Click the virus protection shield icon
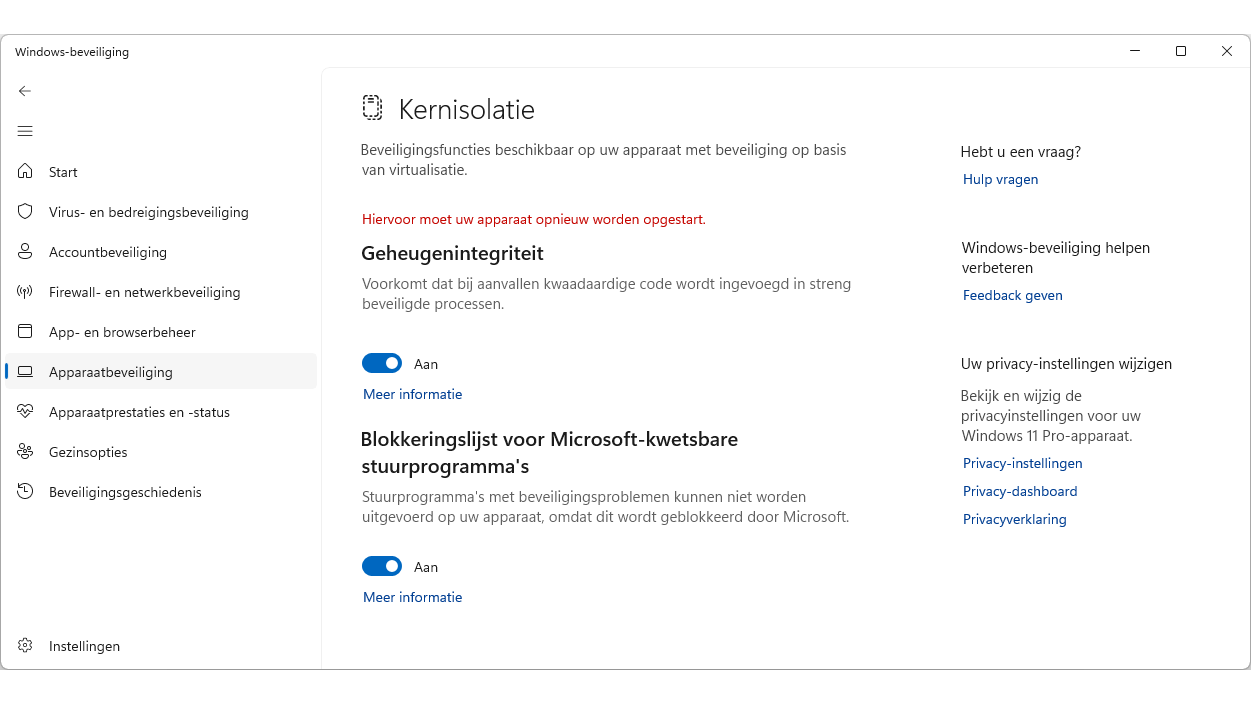1251x704 pixels. [x=25, y=212]
